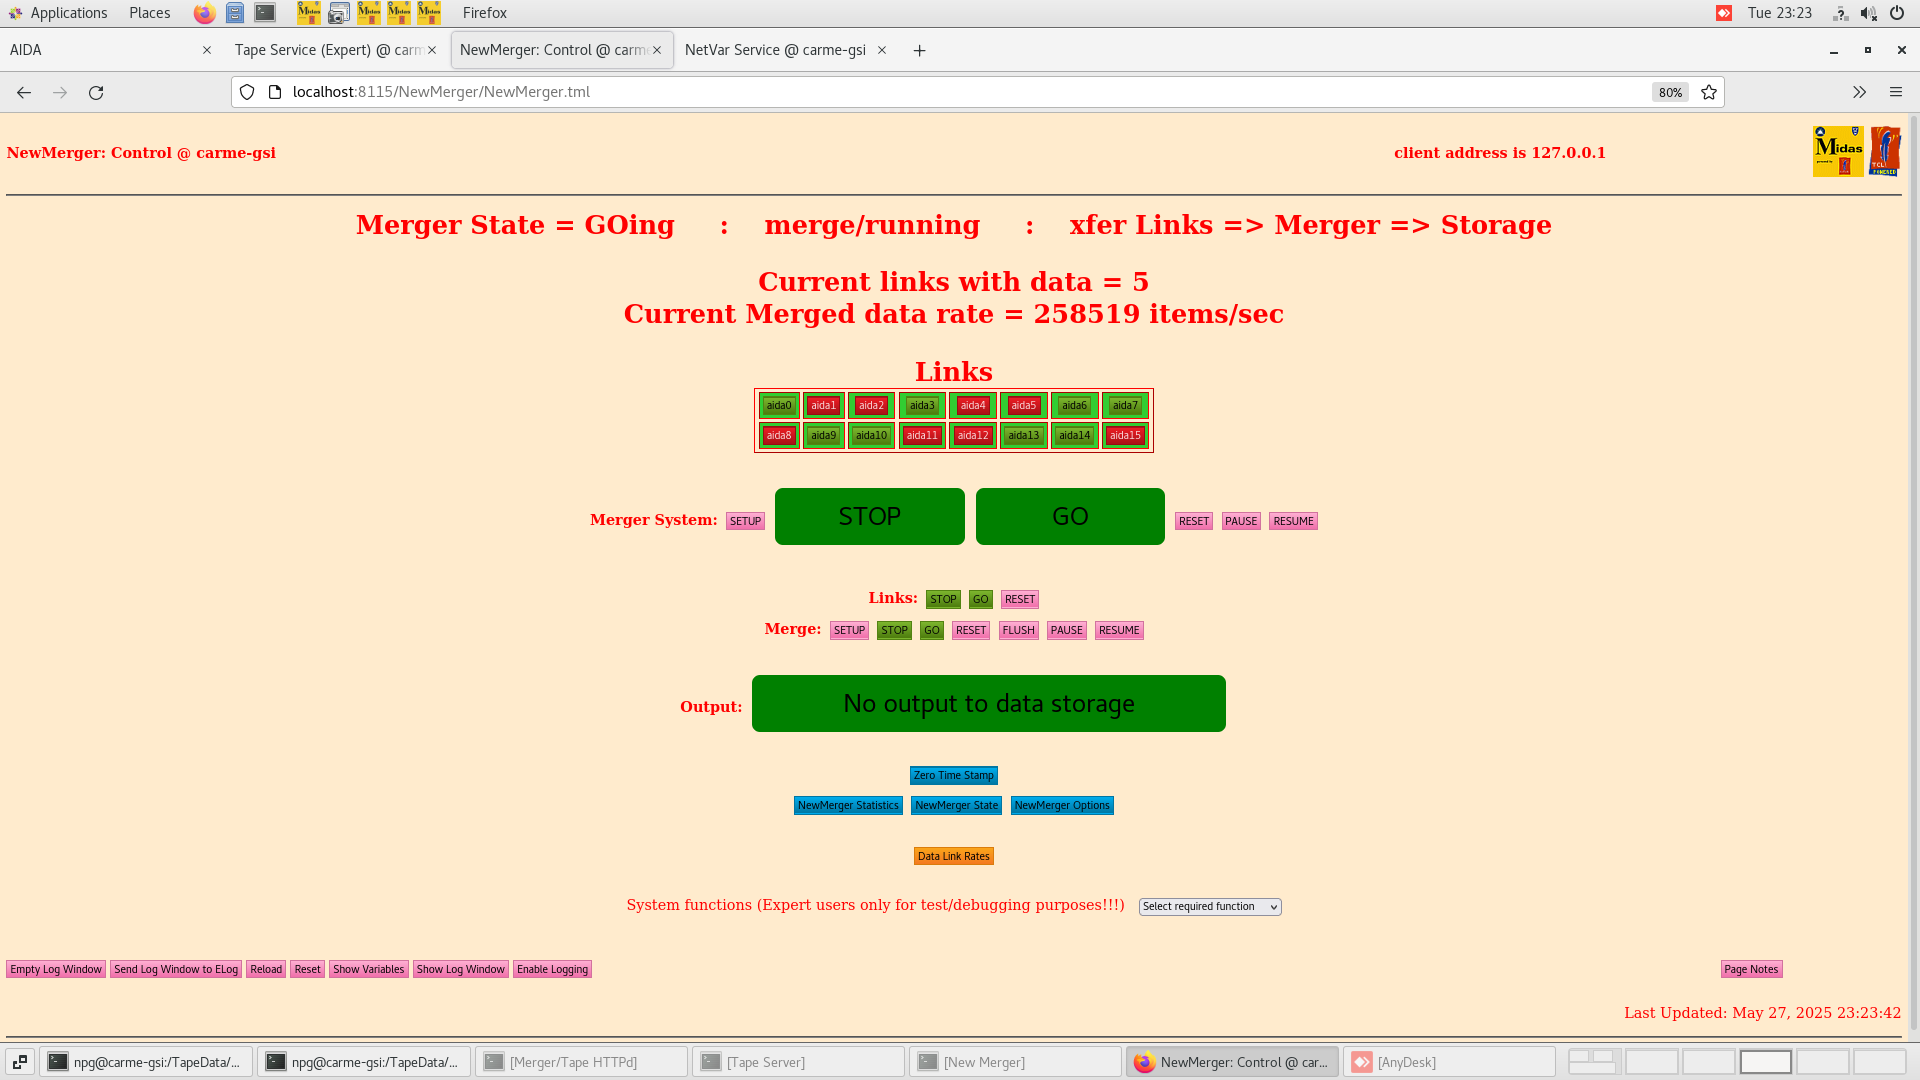The width and height of the screenshot is (1920, 1080).
Task: Open the Firefox hamburger menu icon
Action: pyautogui.click(x=1895, y=92)
